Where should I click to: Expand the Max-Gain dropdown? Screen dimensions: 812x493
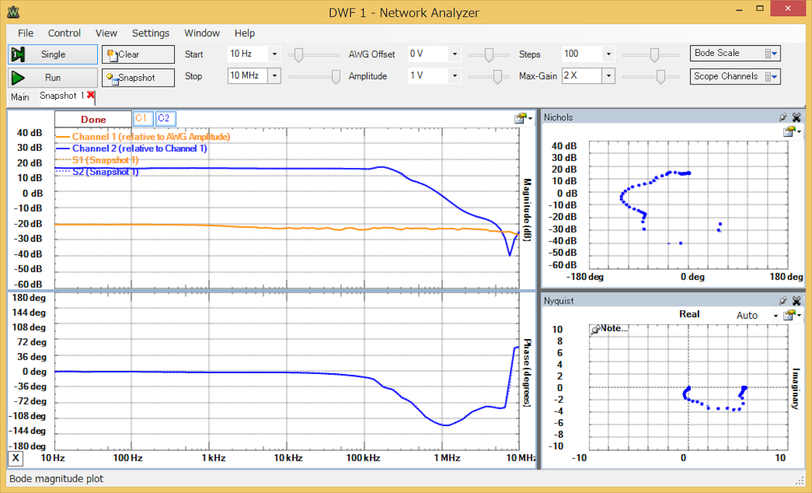click(x=608, y=76)
